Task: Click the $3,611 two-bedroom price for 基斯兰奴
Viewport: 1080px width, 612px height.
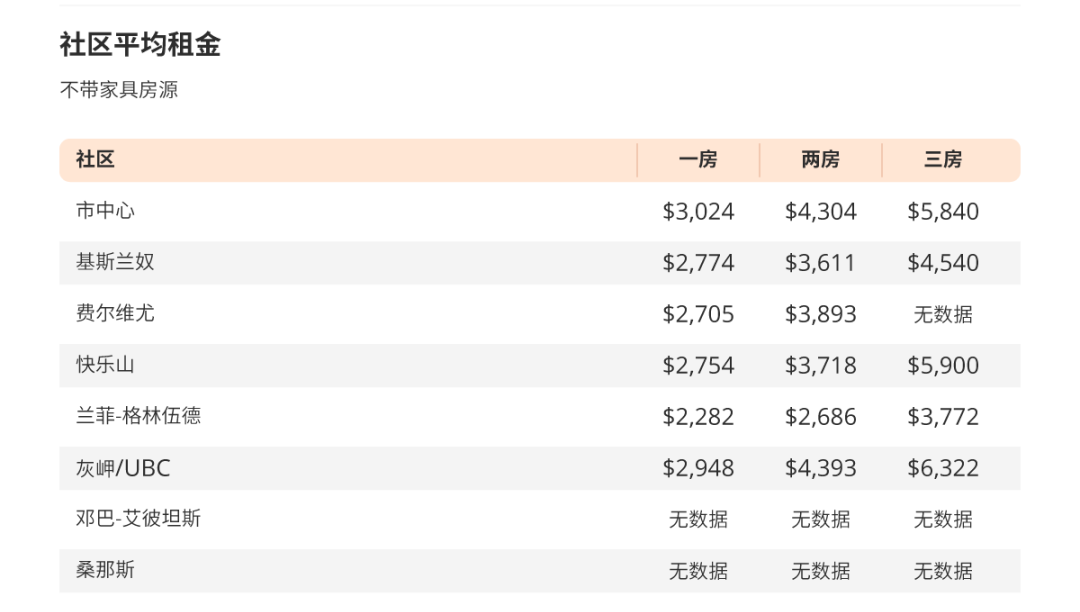Action: (820, 263)
